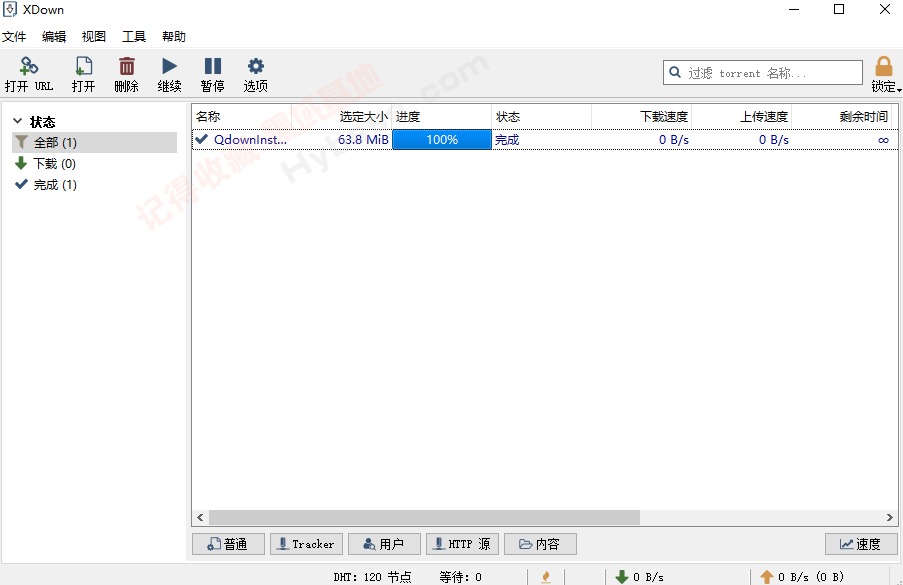Click the orange upload speed arrow in the status bar
The image size is (903, 585).
point(767,577)
